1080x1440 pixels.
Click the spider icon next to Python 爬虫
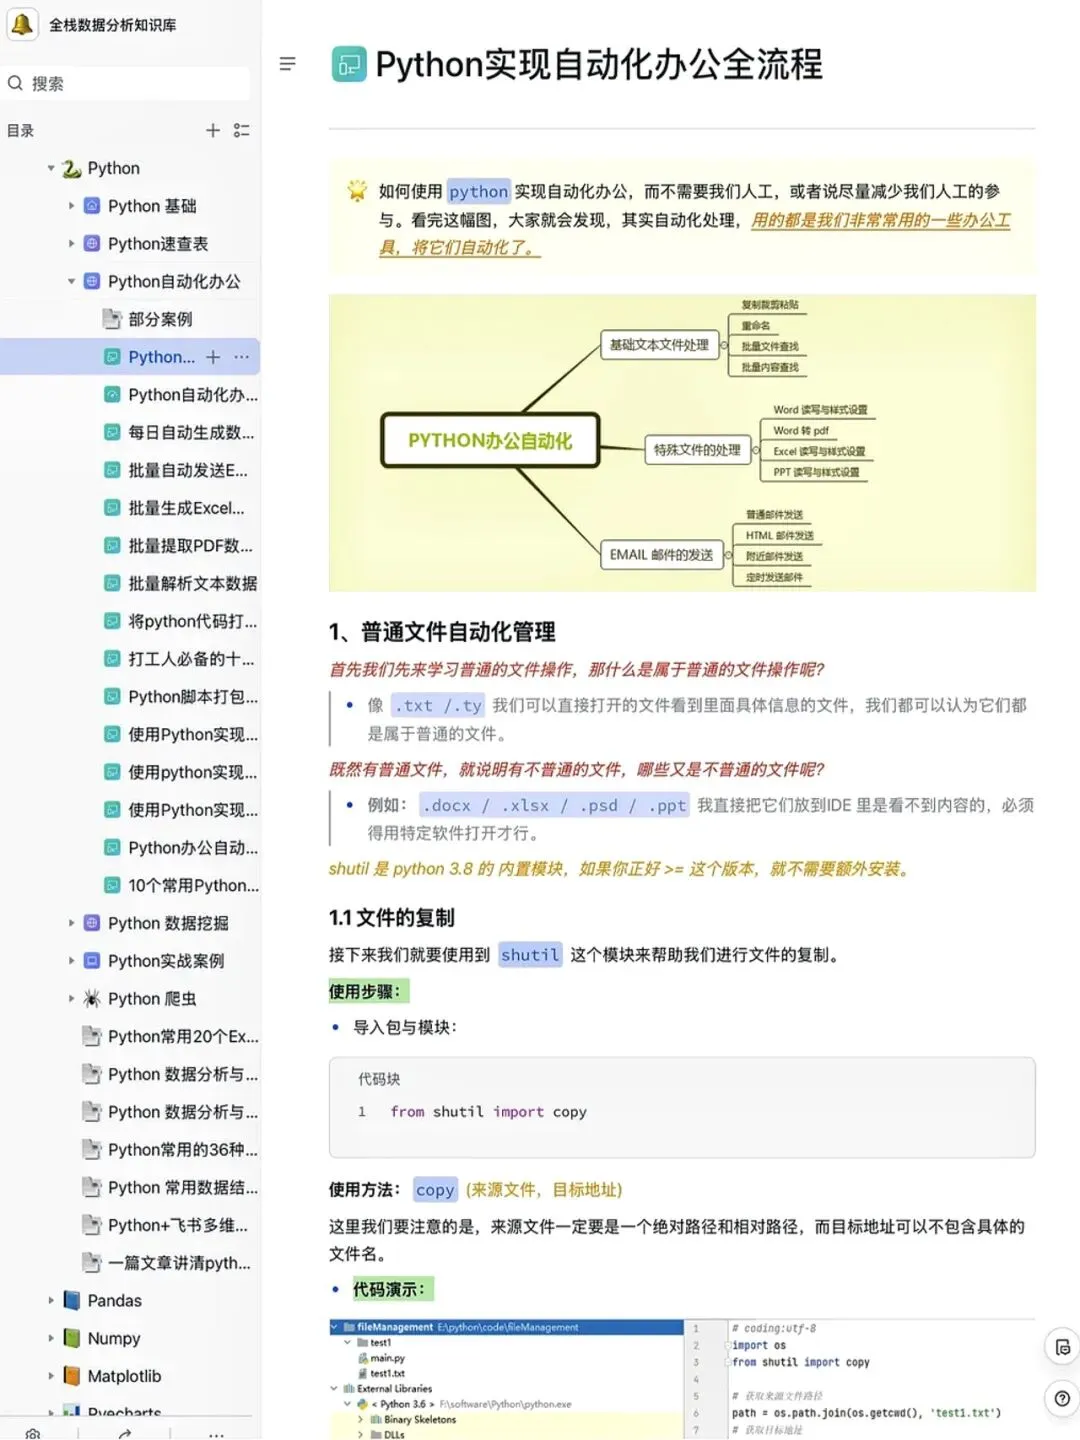pyautogui.click(x=92, y=998)
